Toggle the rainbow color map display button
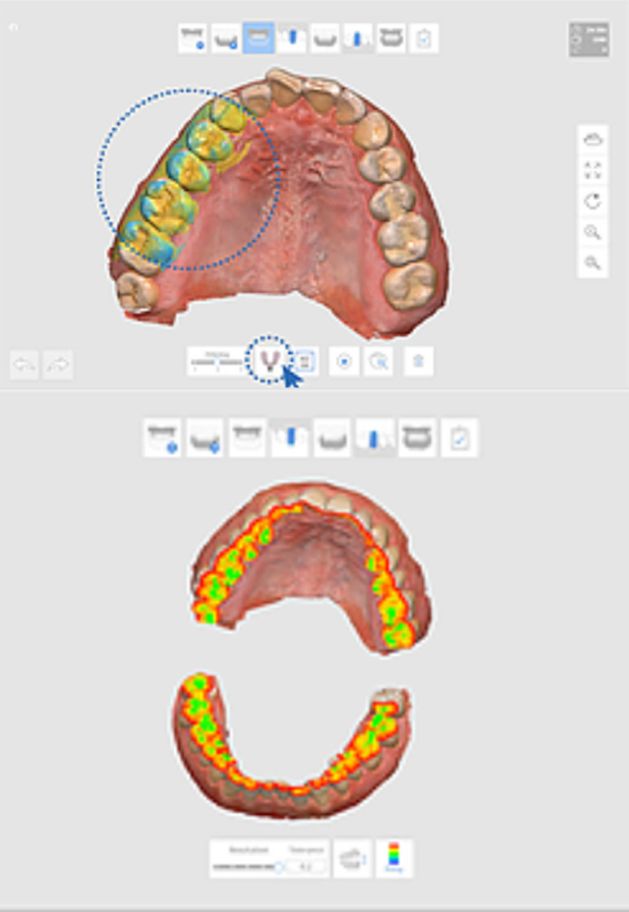The width and height of the screenshot is (629, 912). tap(394, 858)
